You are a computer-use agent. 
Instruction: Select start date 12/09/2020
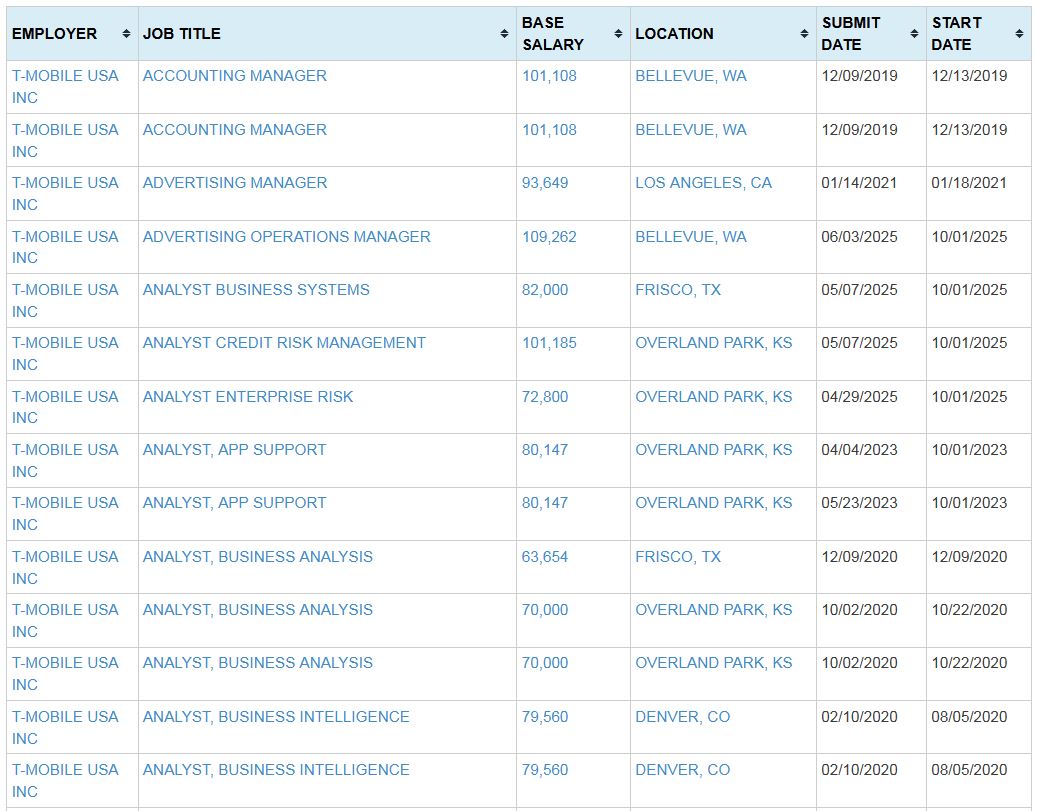point(969,557)
